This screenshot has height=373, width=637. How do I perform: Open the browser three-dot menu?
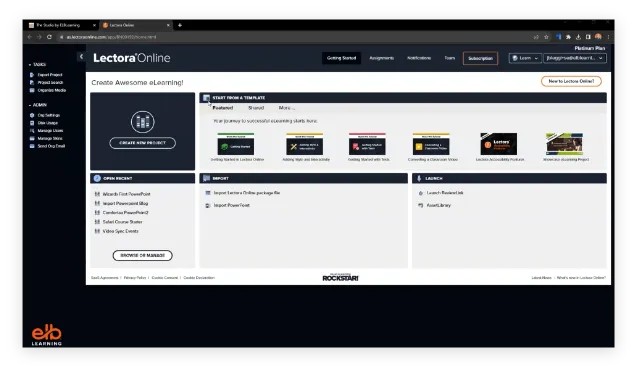(x=608, y=37)
